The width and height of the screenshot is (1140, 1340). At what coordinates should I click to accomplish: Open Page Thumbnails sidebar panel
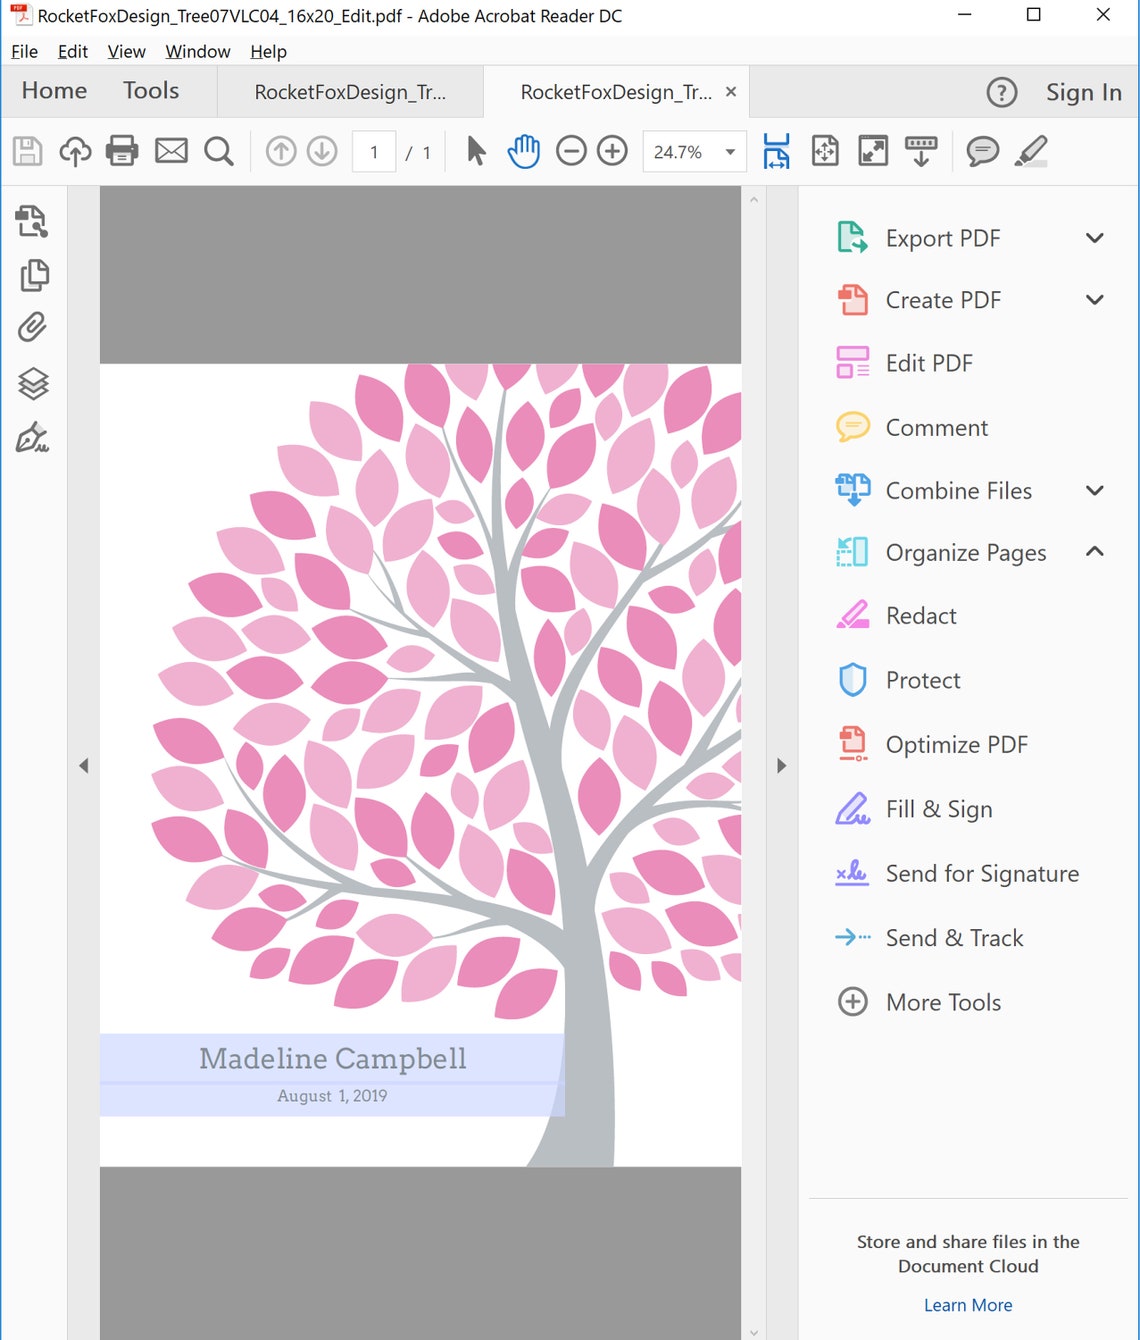click(x=34, y=275)
